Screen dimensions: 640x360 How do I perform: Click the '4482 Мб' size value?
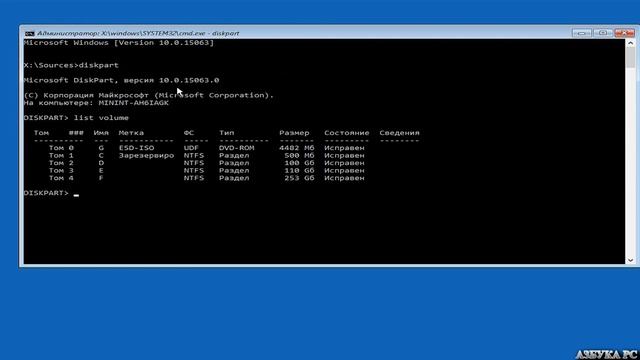[297, 148]
